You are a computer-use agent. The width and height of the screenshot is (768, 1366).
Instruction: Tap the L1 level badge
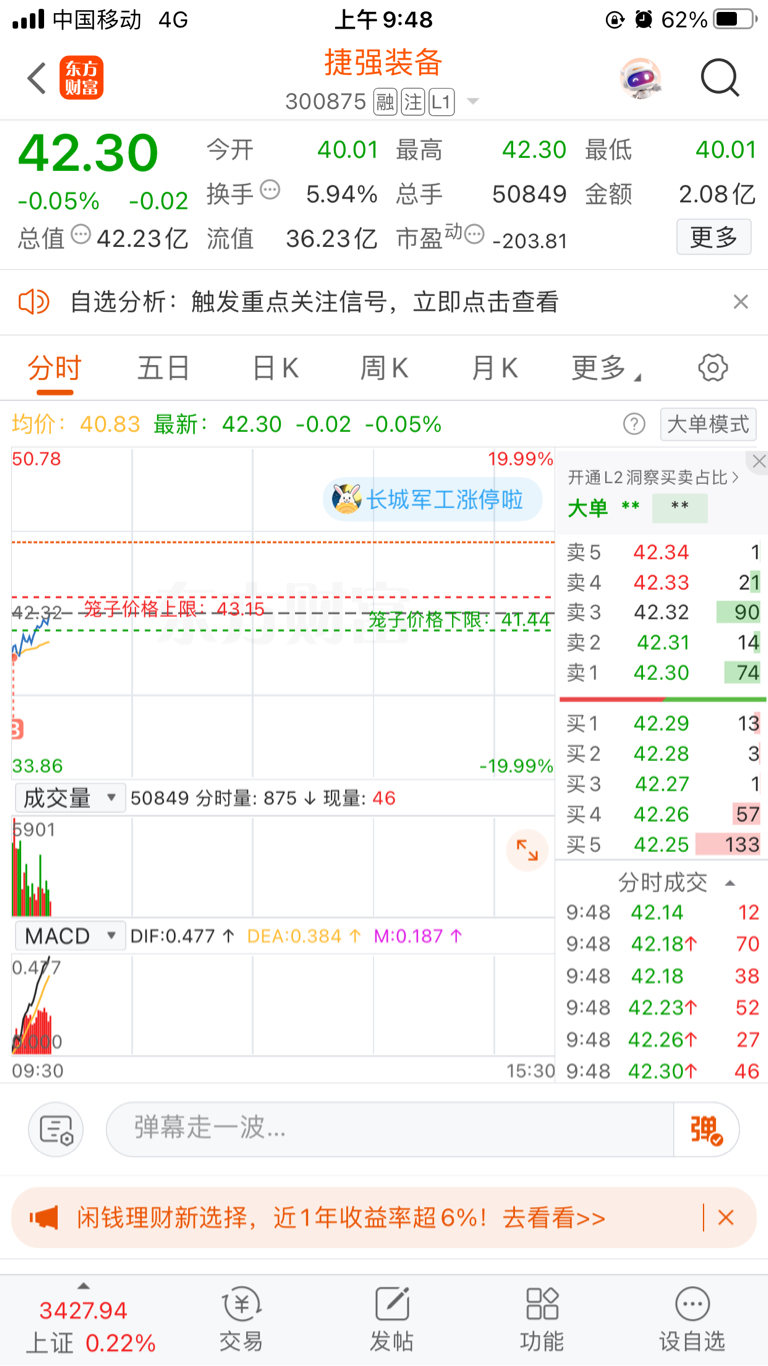pos(442,102)
